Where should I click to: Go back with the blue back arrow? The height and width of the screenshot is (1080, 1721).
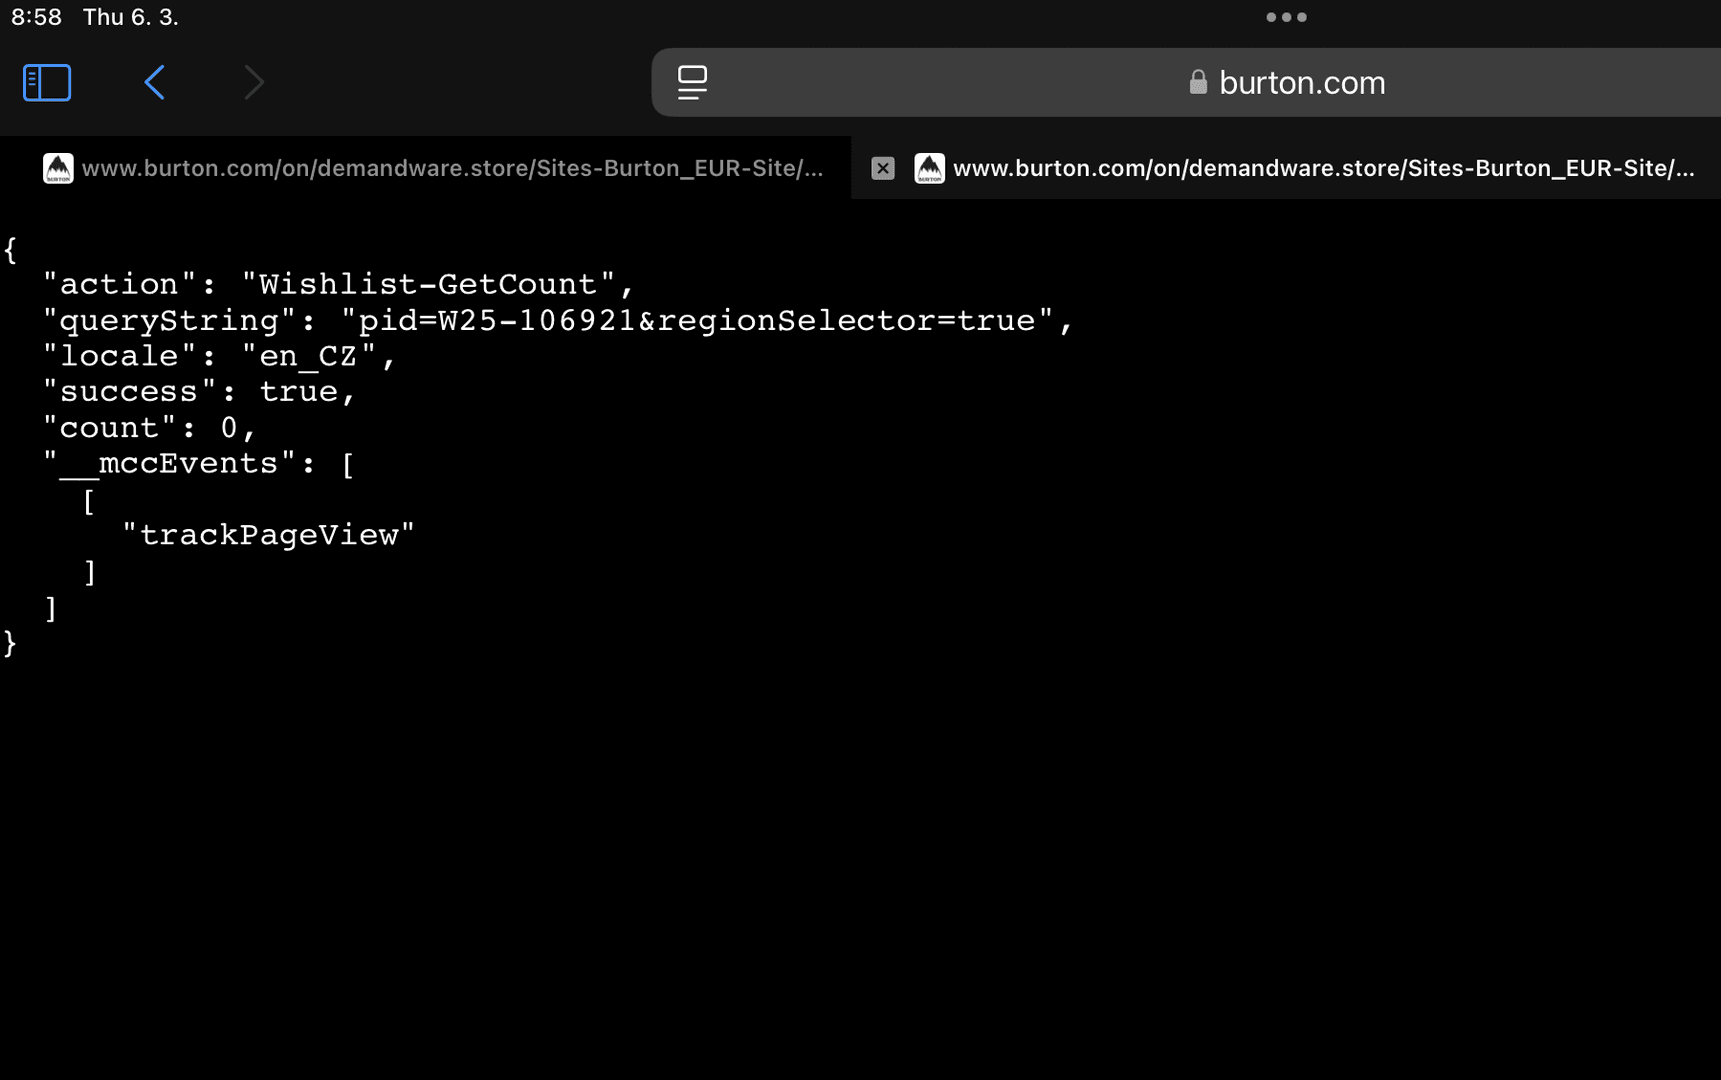tap(155, 83)
